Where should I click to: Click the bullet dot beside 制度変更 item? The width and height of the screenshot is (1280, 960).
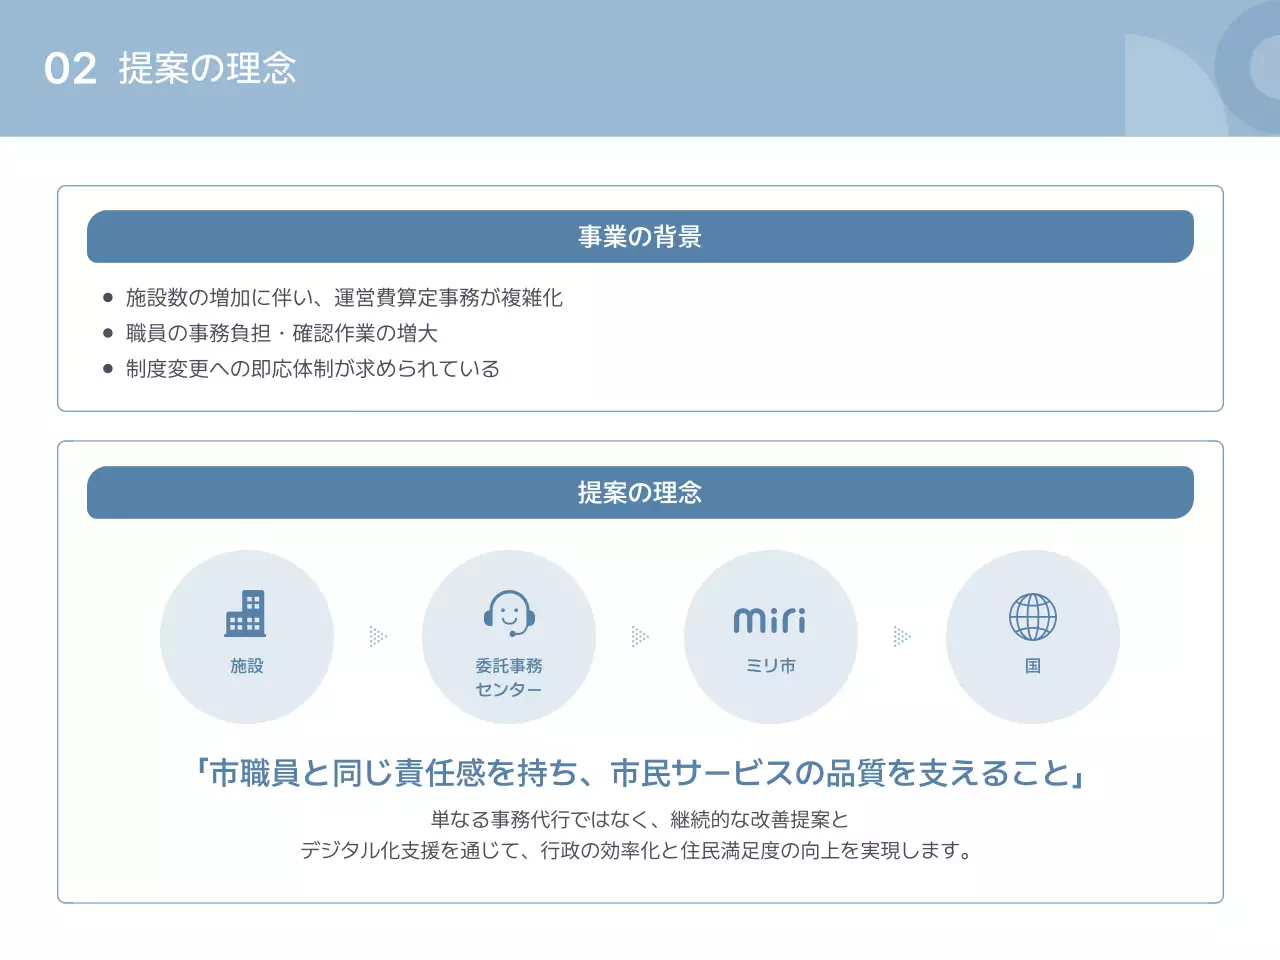pos(107,367)
